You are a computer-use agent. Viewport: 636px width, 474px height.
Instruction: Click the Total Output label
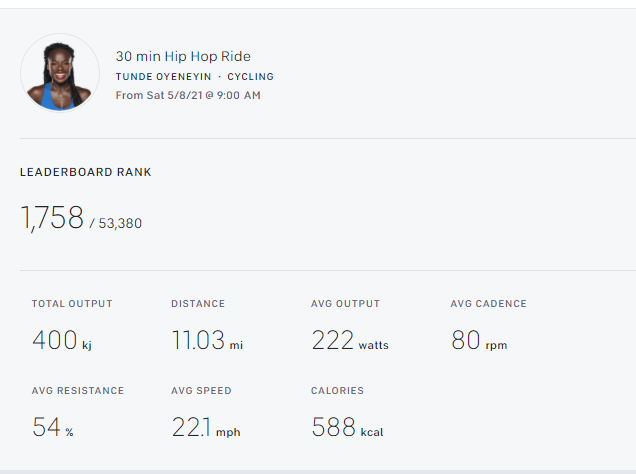(x=72, y=304)
